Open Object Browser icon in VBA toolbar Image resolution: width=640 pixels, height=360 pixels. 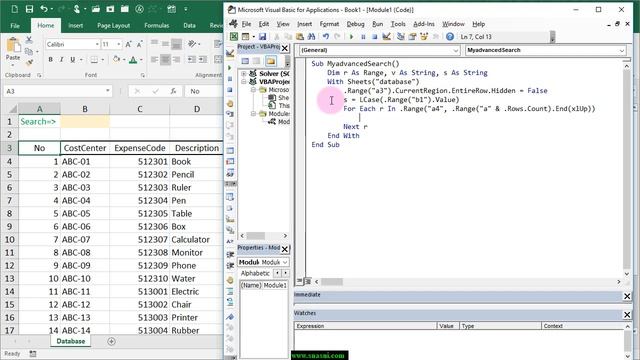[x=424, y=37]
